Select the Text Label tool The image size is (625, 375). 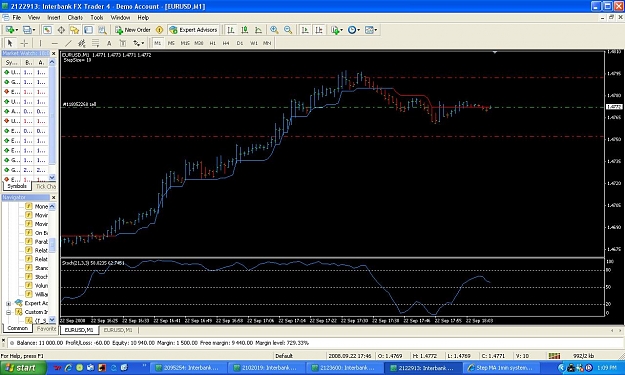pyautogui.click(x=123, y=43)
